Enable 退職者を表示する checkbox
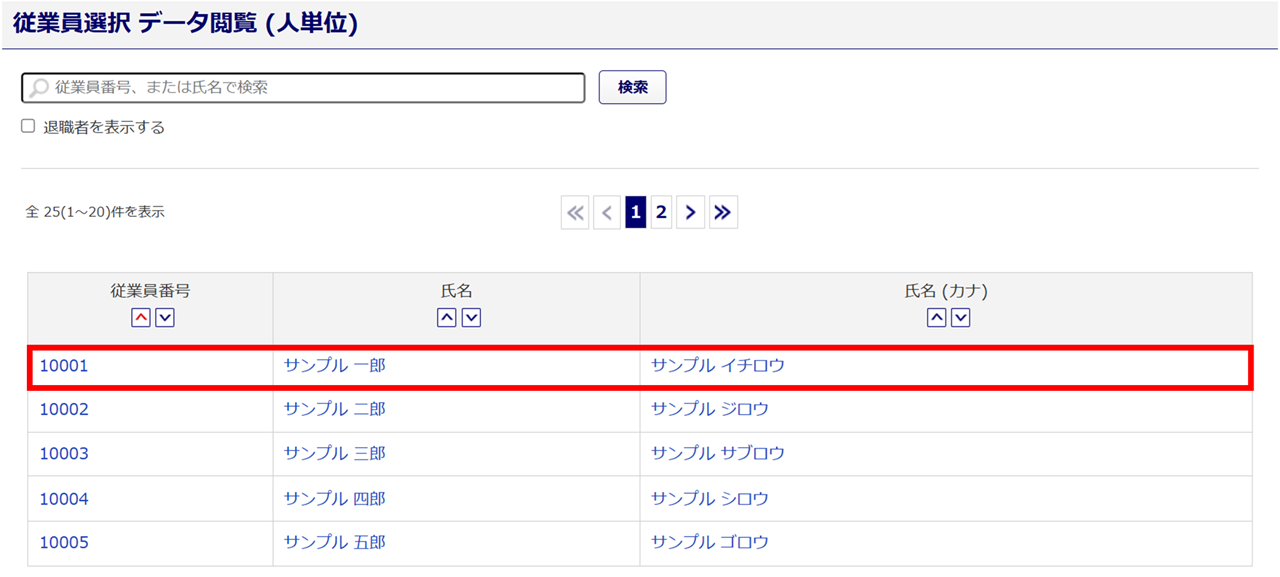 [x=28, y=127]
